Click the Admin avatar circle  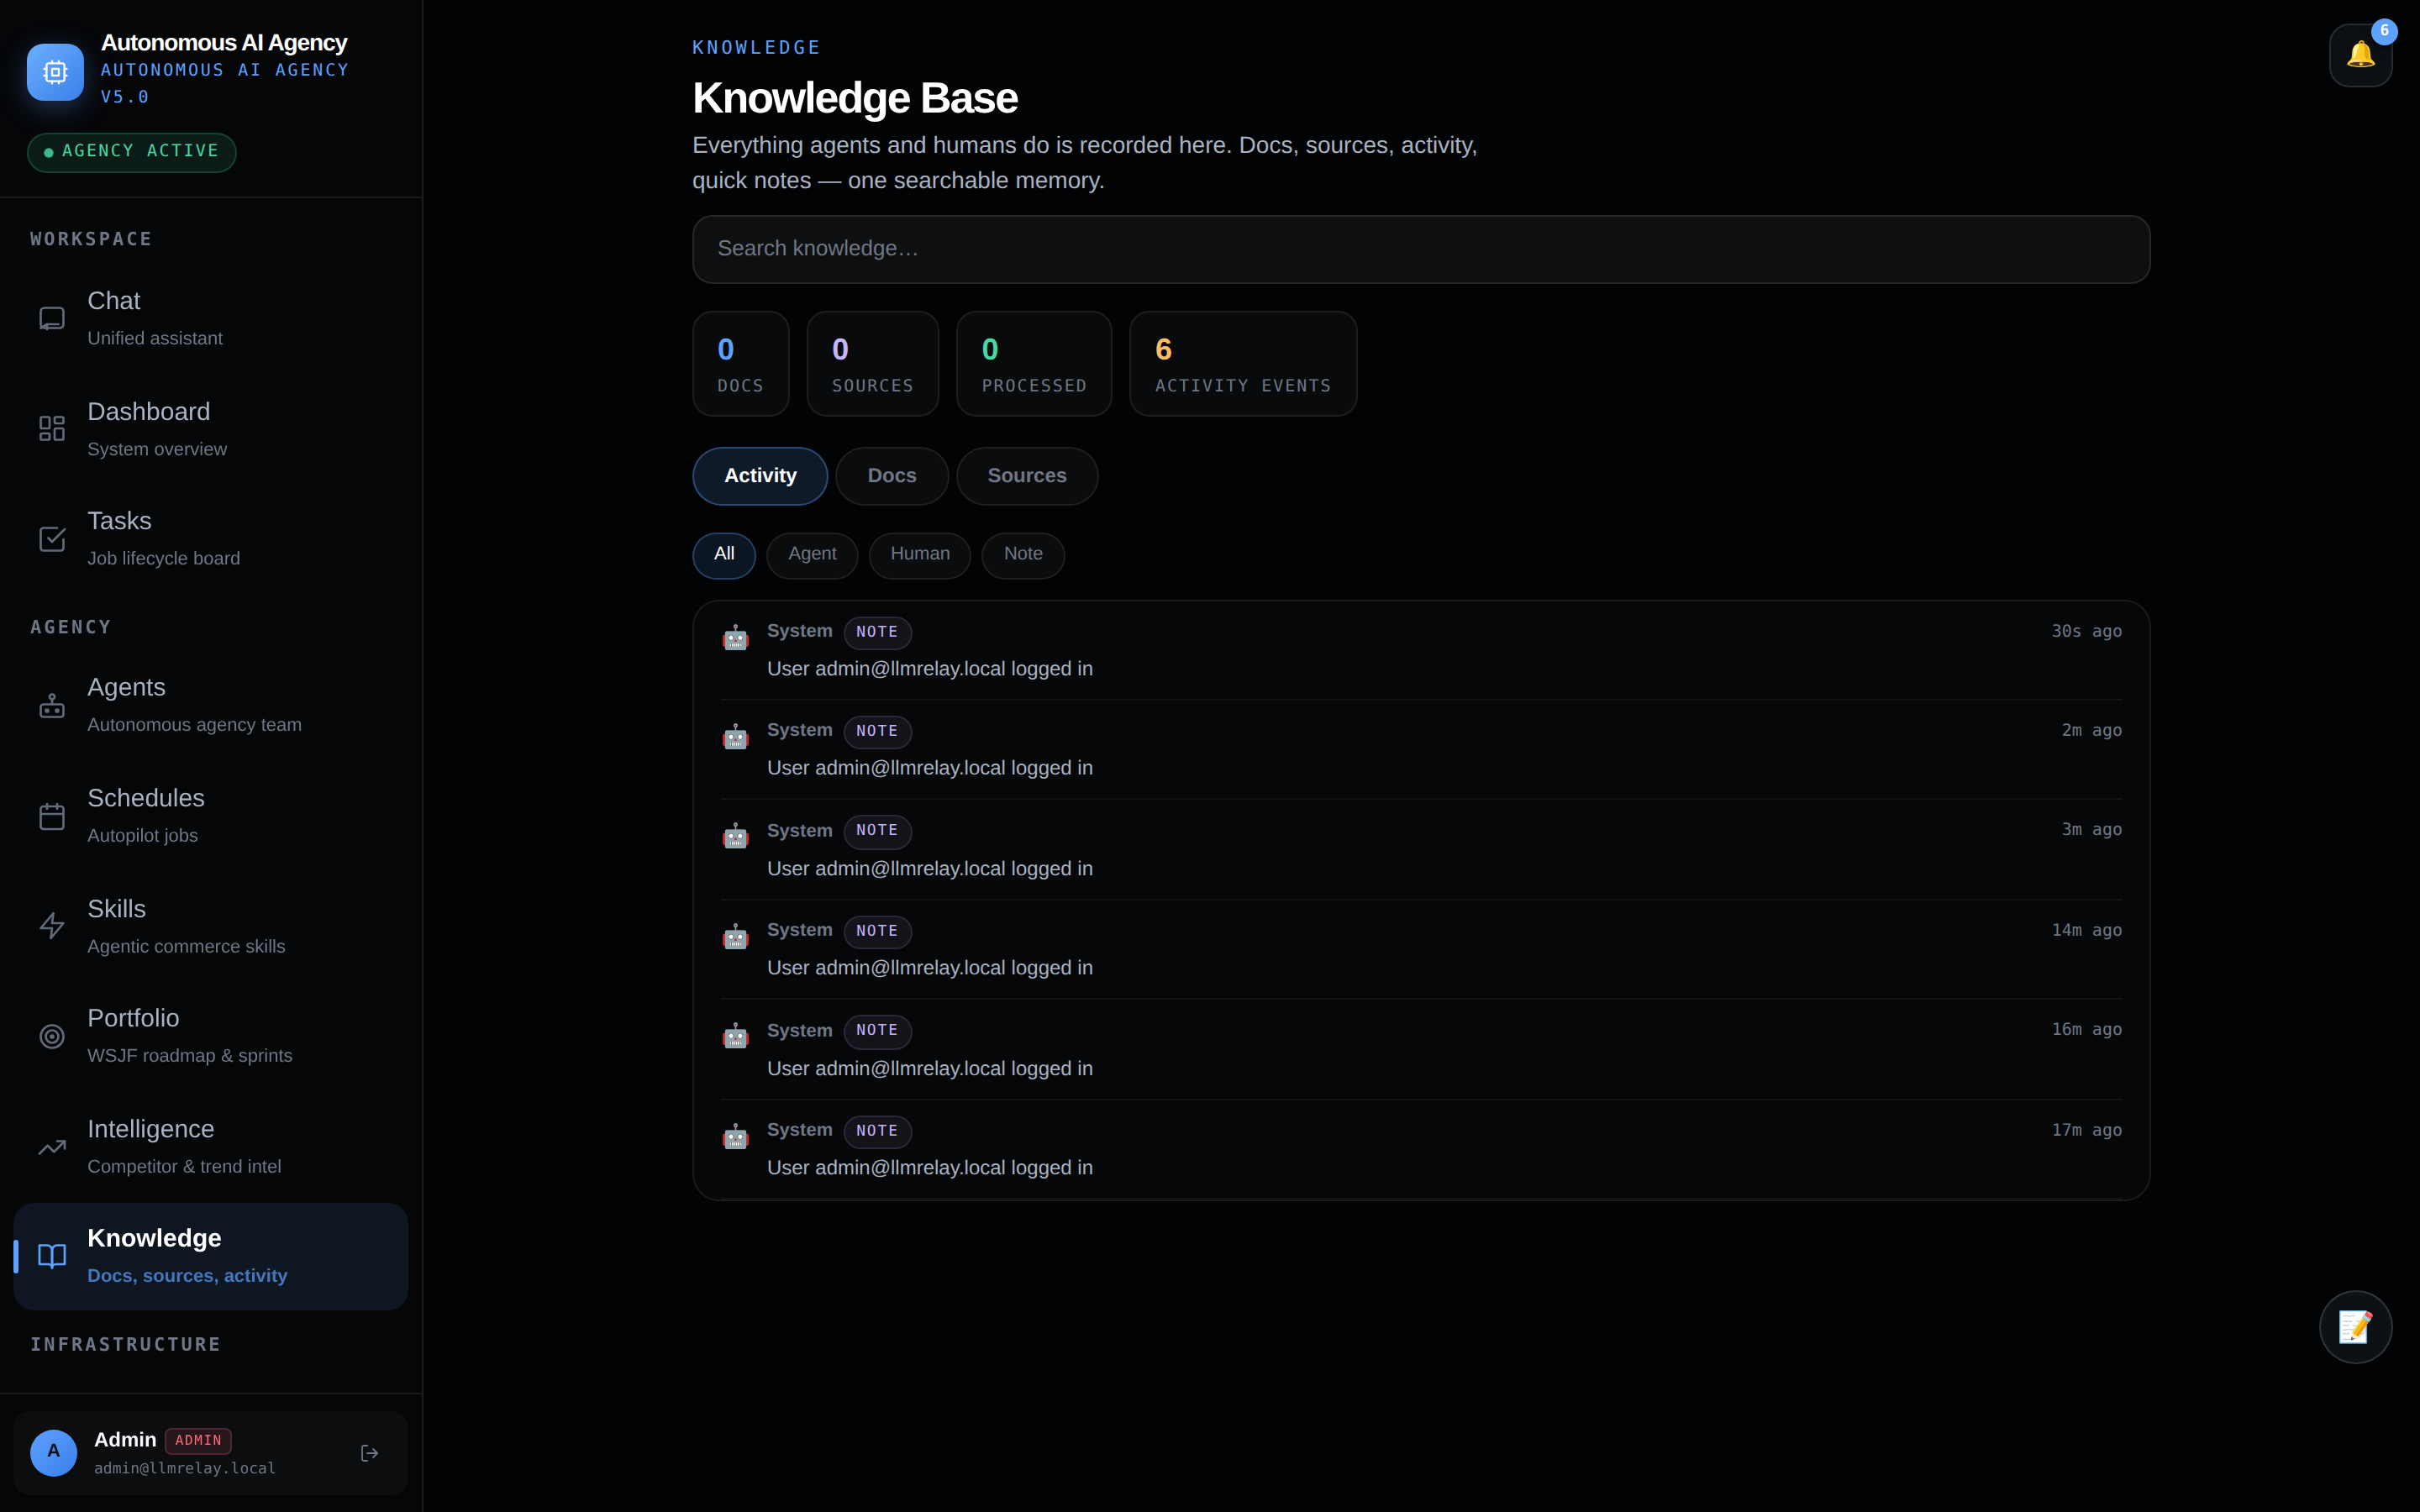pyautogui.click(x=54, y=1452)
